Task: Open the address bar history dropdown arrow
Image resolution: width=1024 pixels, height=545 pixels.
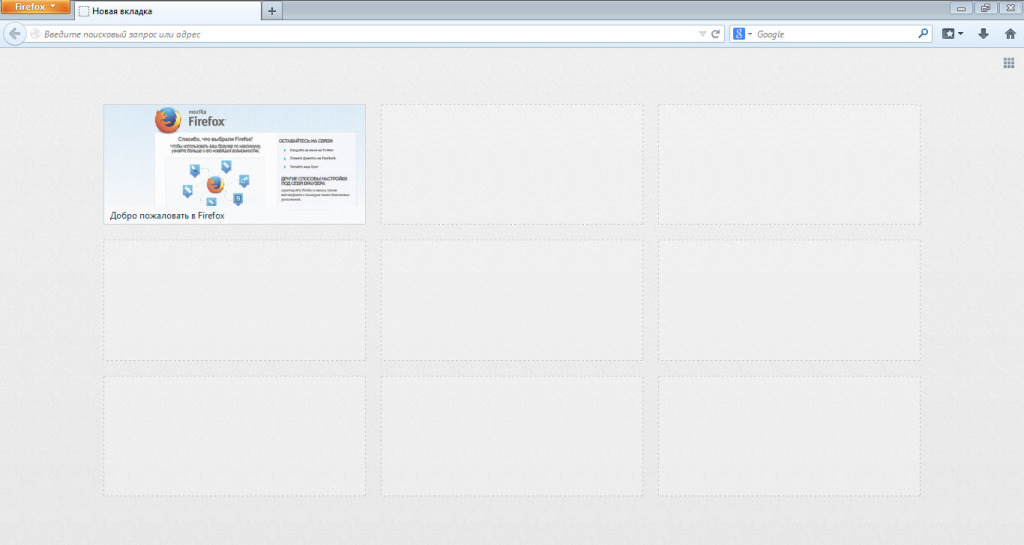Action: click(702, 34)
